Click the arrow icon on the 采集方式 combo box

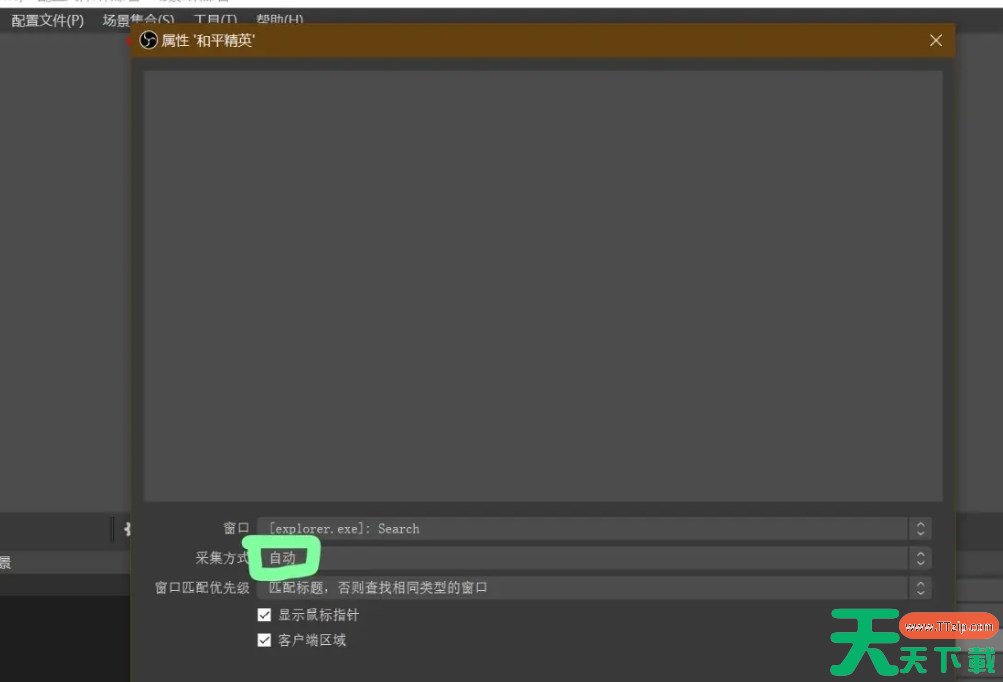pyautogui.click(x=920, y=558)
